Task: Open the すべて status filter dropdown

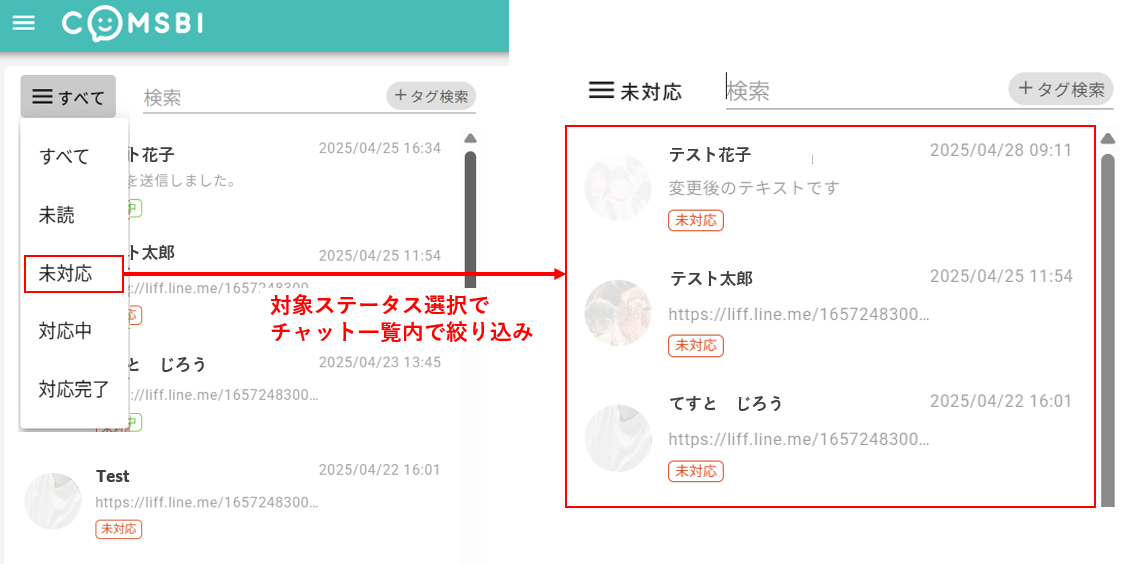Action: [68, 96]
